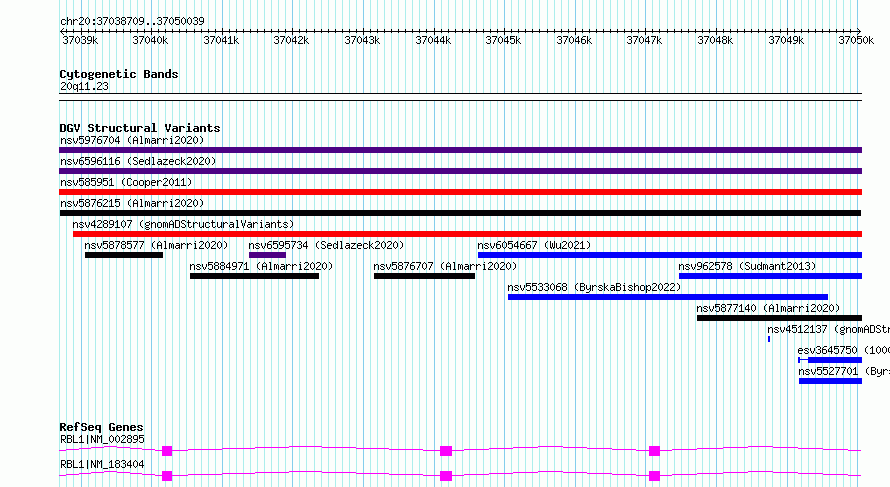The image size is (890, 487).
Task: Click the RBL1|NM_183404 gene label
Action: click(x=102, y=464)
